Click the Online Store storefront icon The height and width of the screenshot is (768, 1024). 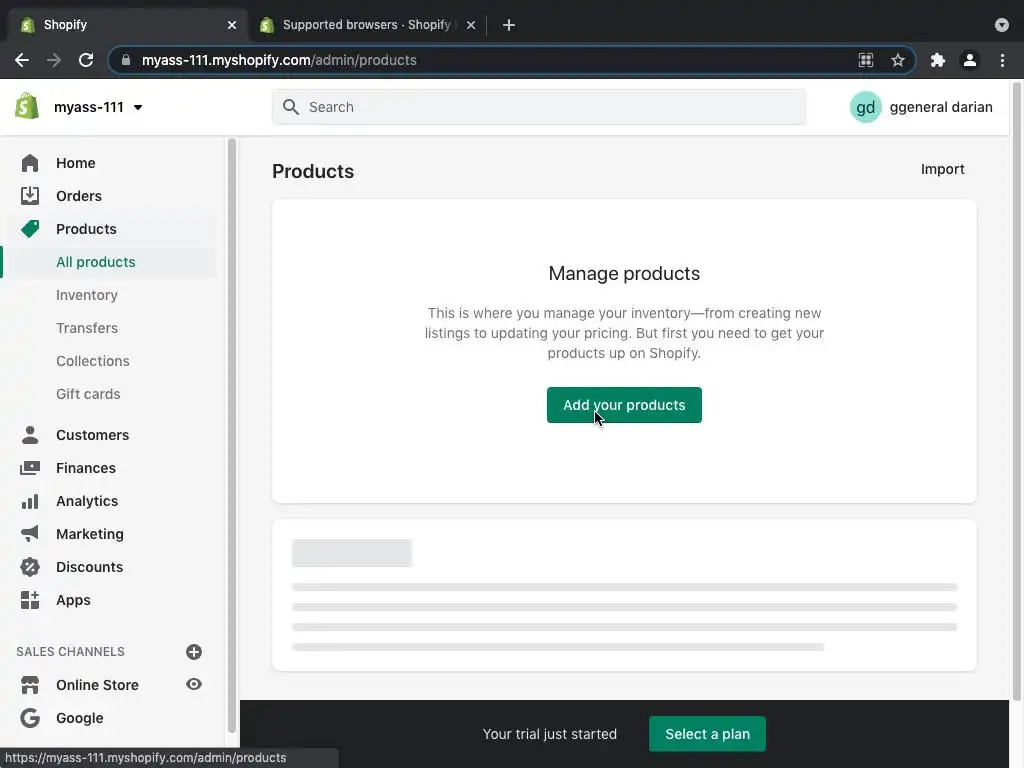29,684
